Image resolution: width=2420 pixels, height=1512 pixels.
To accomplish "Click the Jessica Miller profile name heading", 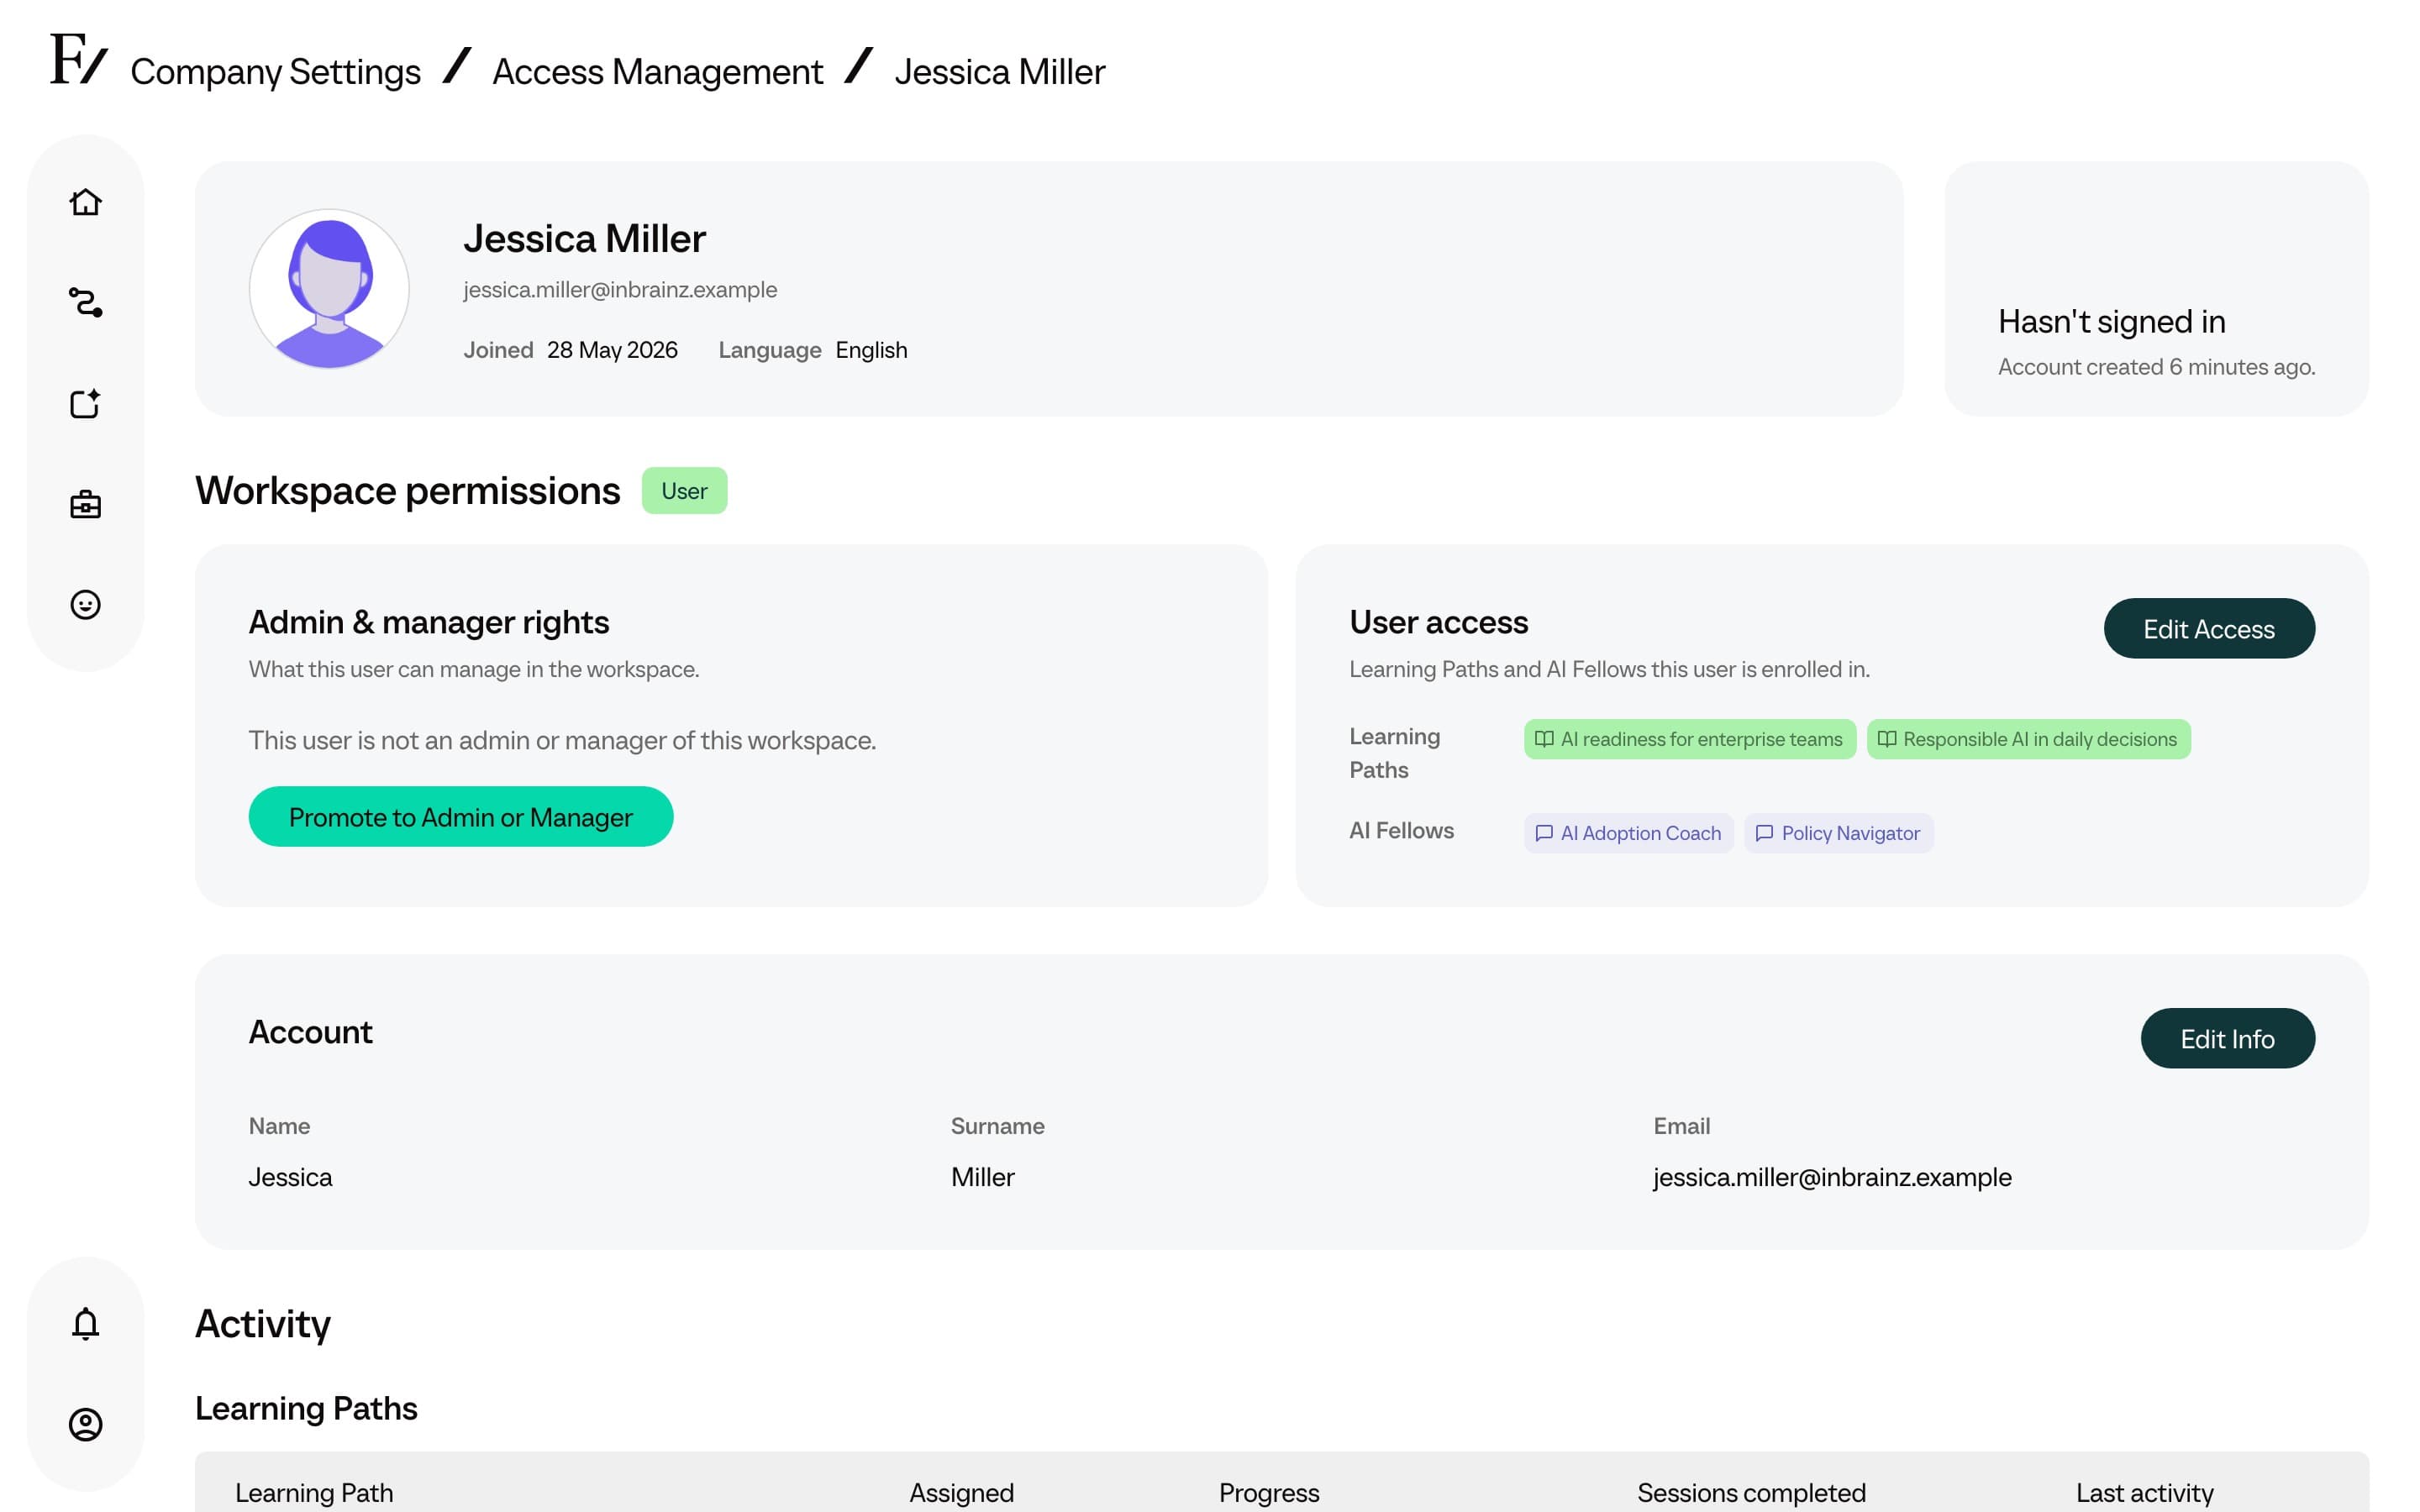I will point(584,238).
